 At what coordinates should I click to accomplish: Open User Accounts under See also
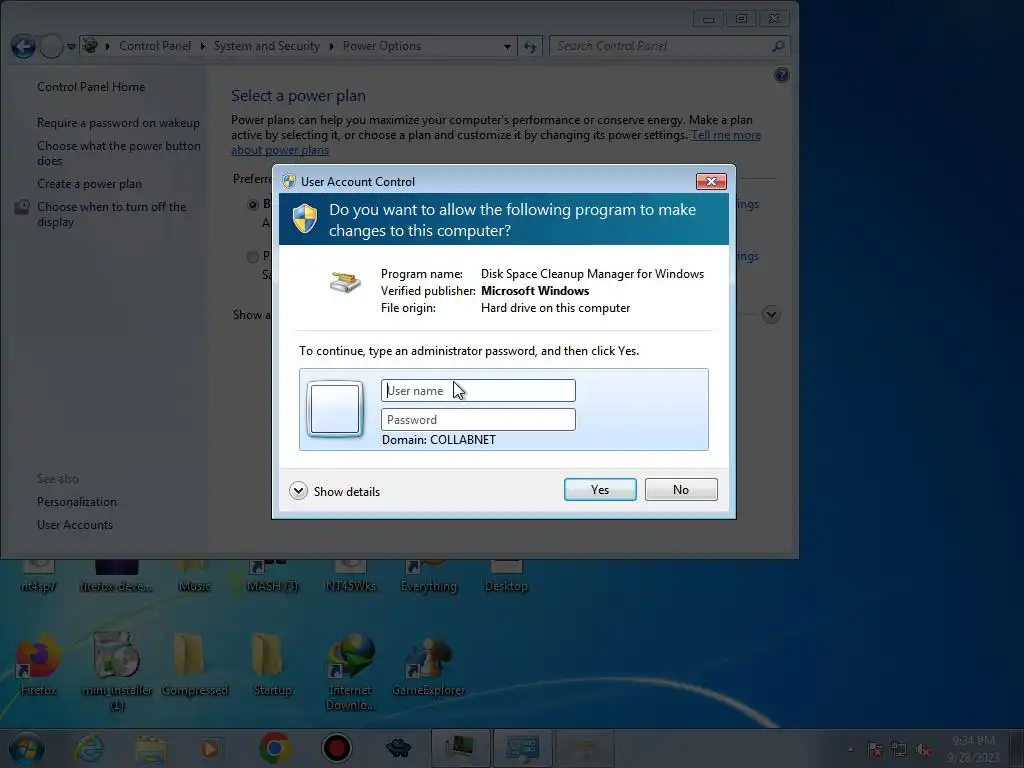pos(75,524)
